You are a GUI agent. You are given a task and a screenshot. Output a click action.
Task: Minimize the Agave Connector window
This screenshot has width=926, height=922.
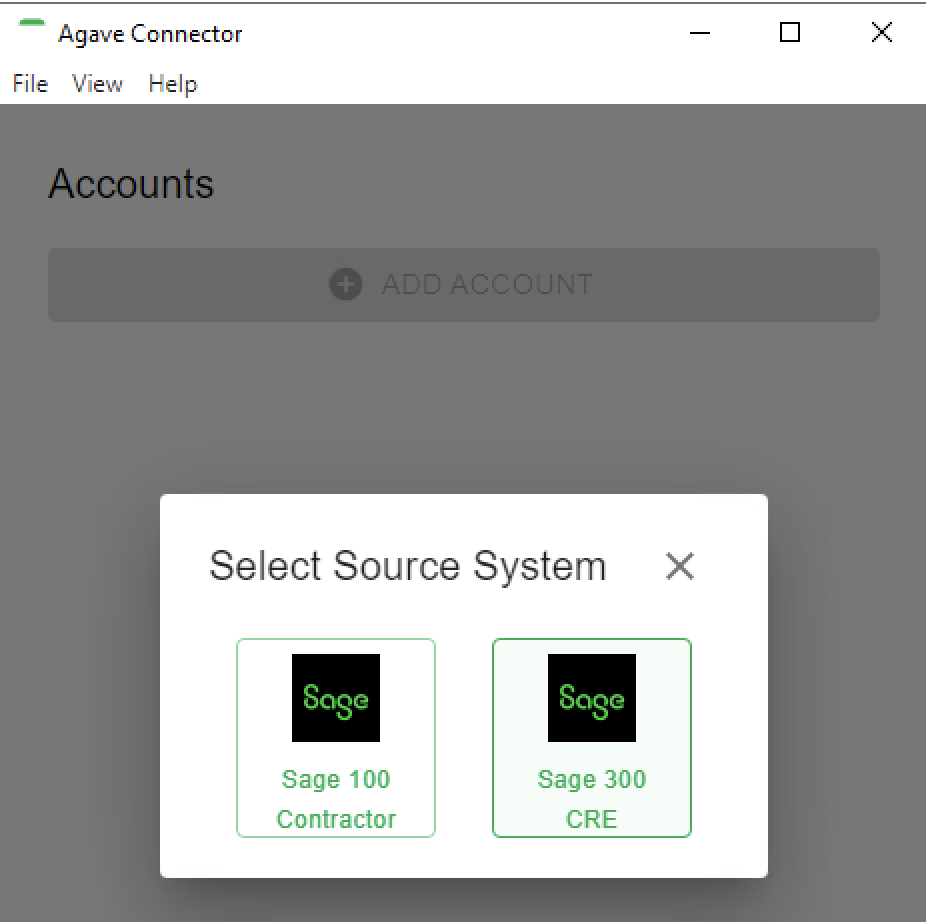tap(700, 32)
